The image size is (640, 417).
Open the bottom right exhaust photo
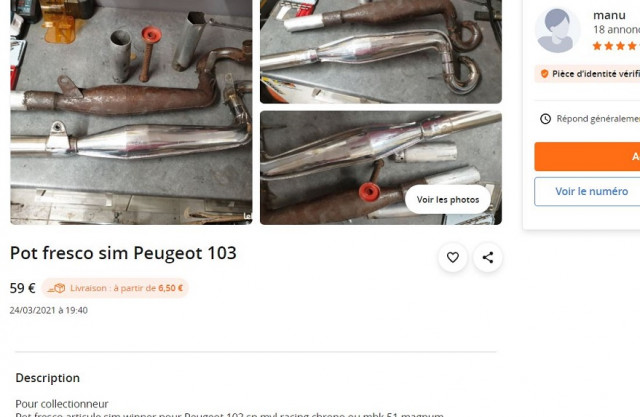coord(381,168)
